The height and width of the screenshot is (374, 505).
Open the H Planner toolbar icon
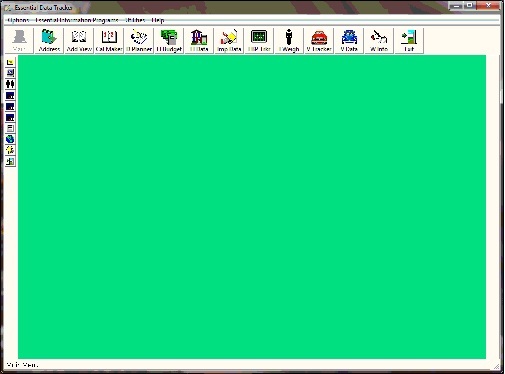[139, 40]
